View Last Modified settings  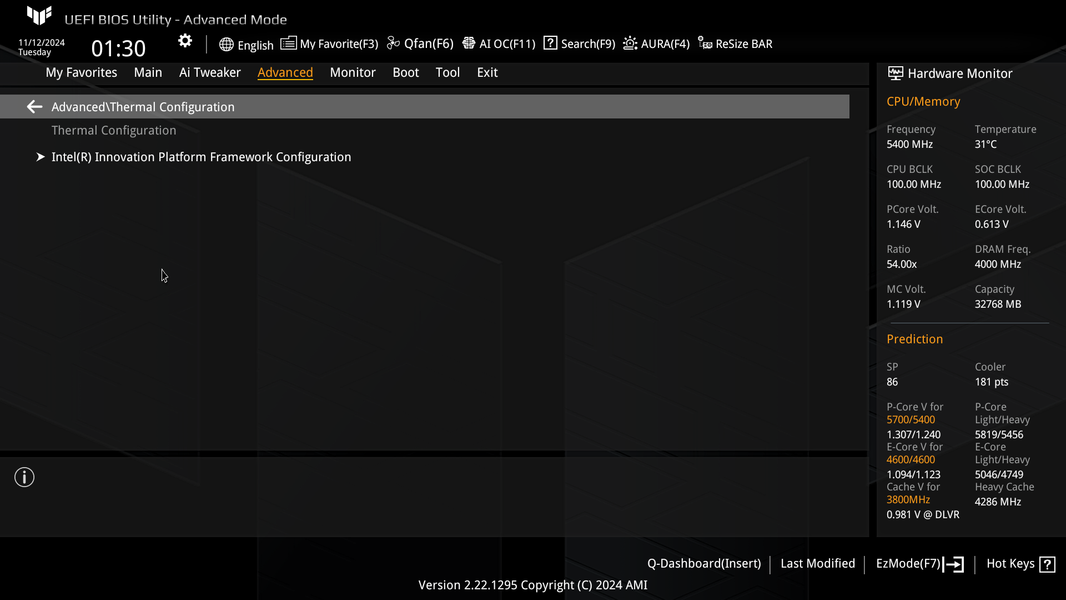click(818, 563)
